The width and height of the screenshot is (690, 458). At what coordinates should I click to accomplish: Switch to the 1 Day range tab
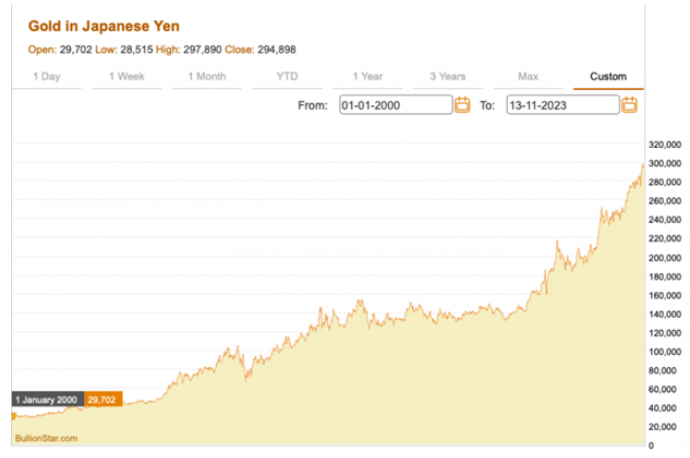(45, 76)
